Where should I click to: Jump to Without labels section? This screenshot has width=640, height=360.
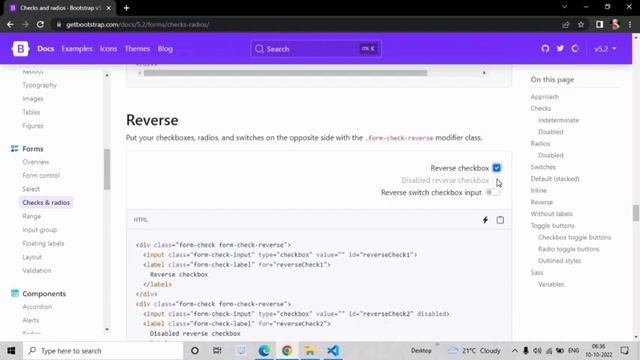[551, 214]
